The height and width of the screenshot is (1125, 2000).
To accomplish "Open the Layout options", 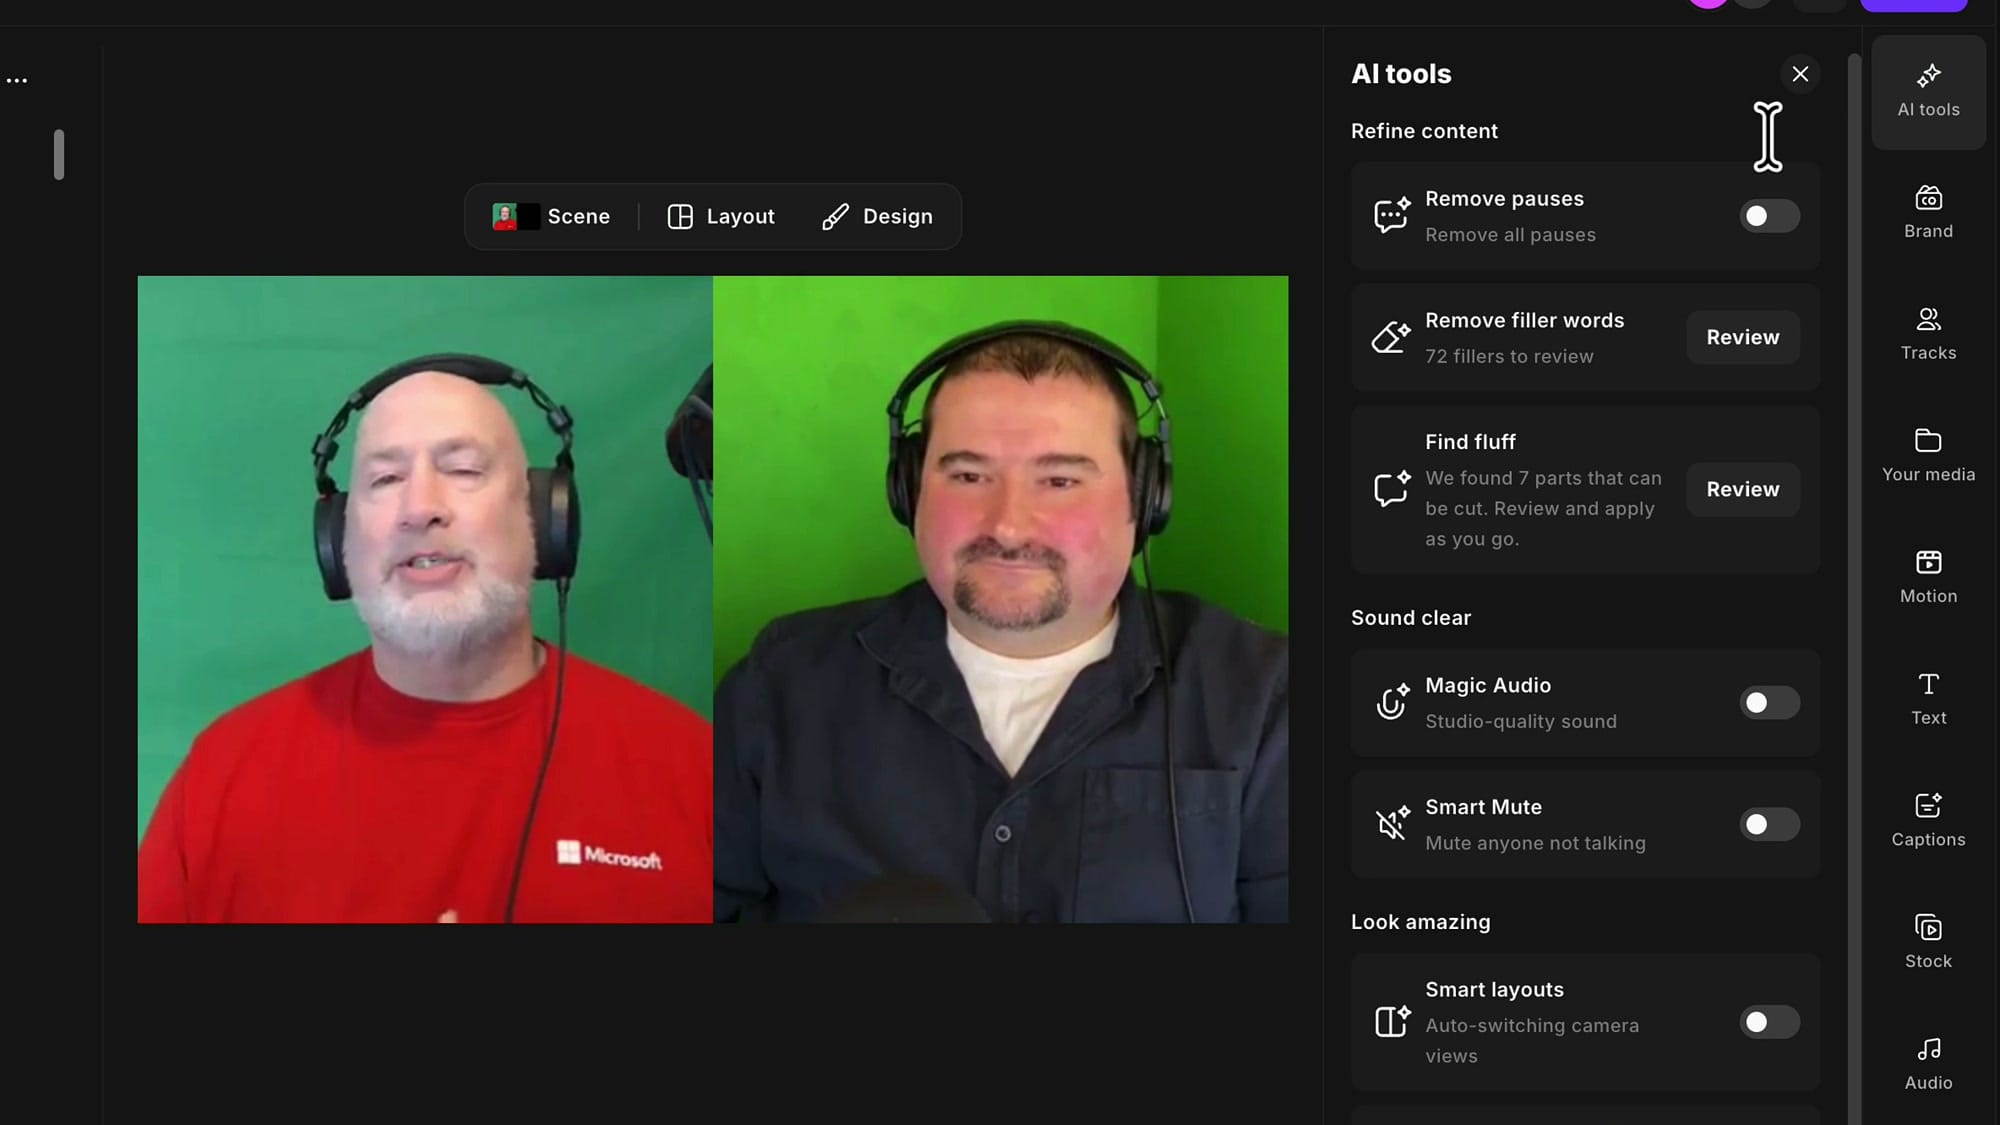I will 721,216.
